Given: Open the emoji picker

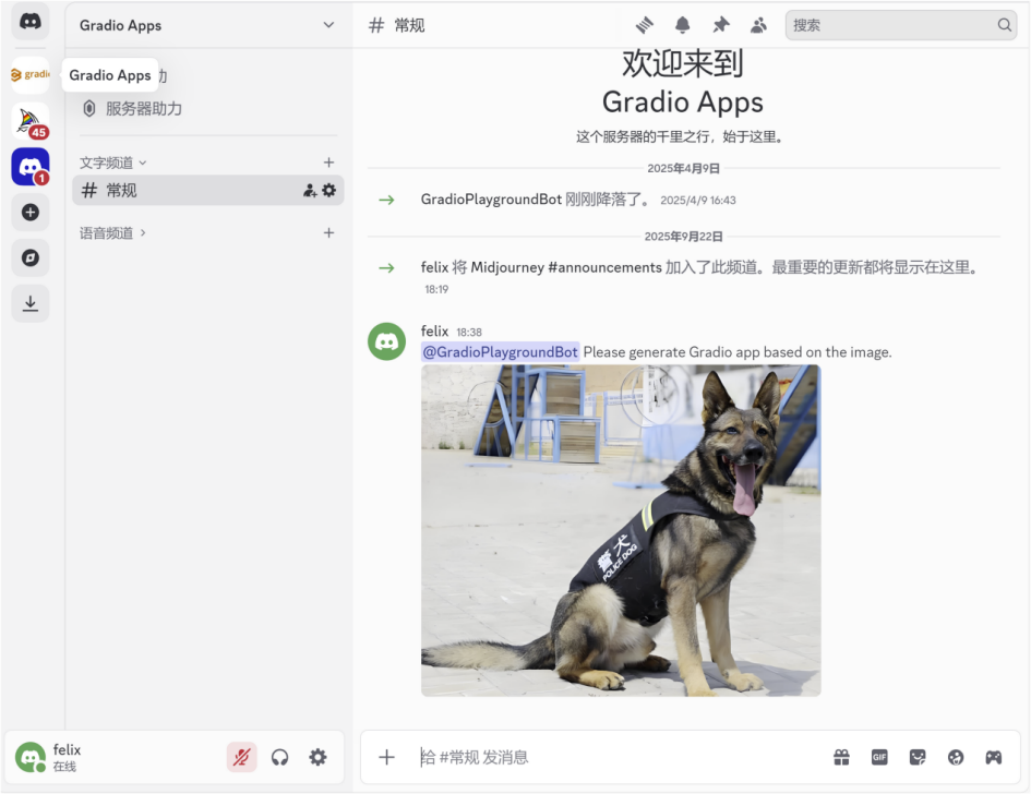Looking at the screenshot, I should tap(956, 757).
